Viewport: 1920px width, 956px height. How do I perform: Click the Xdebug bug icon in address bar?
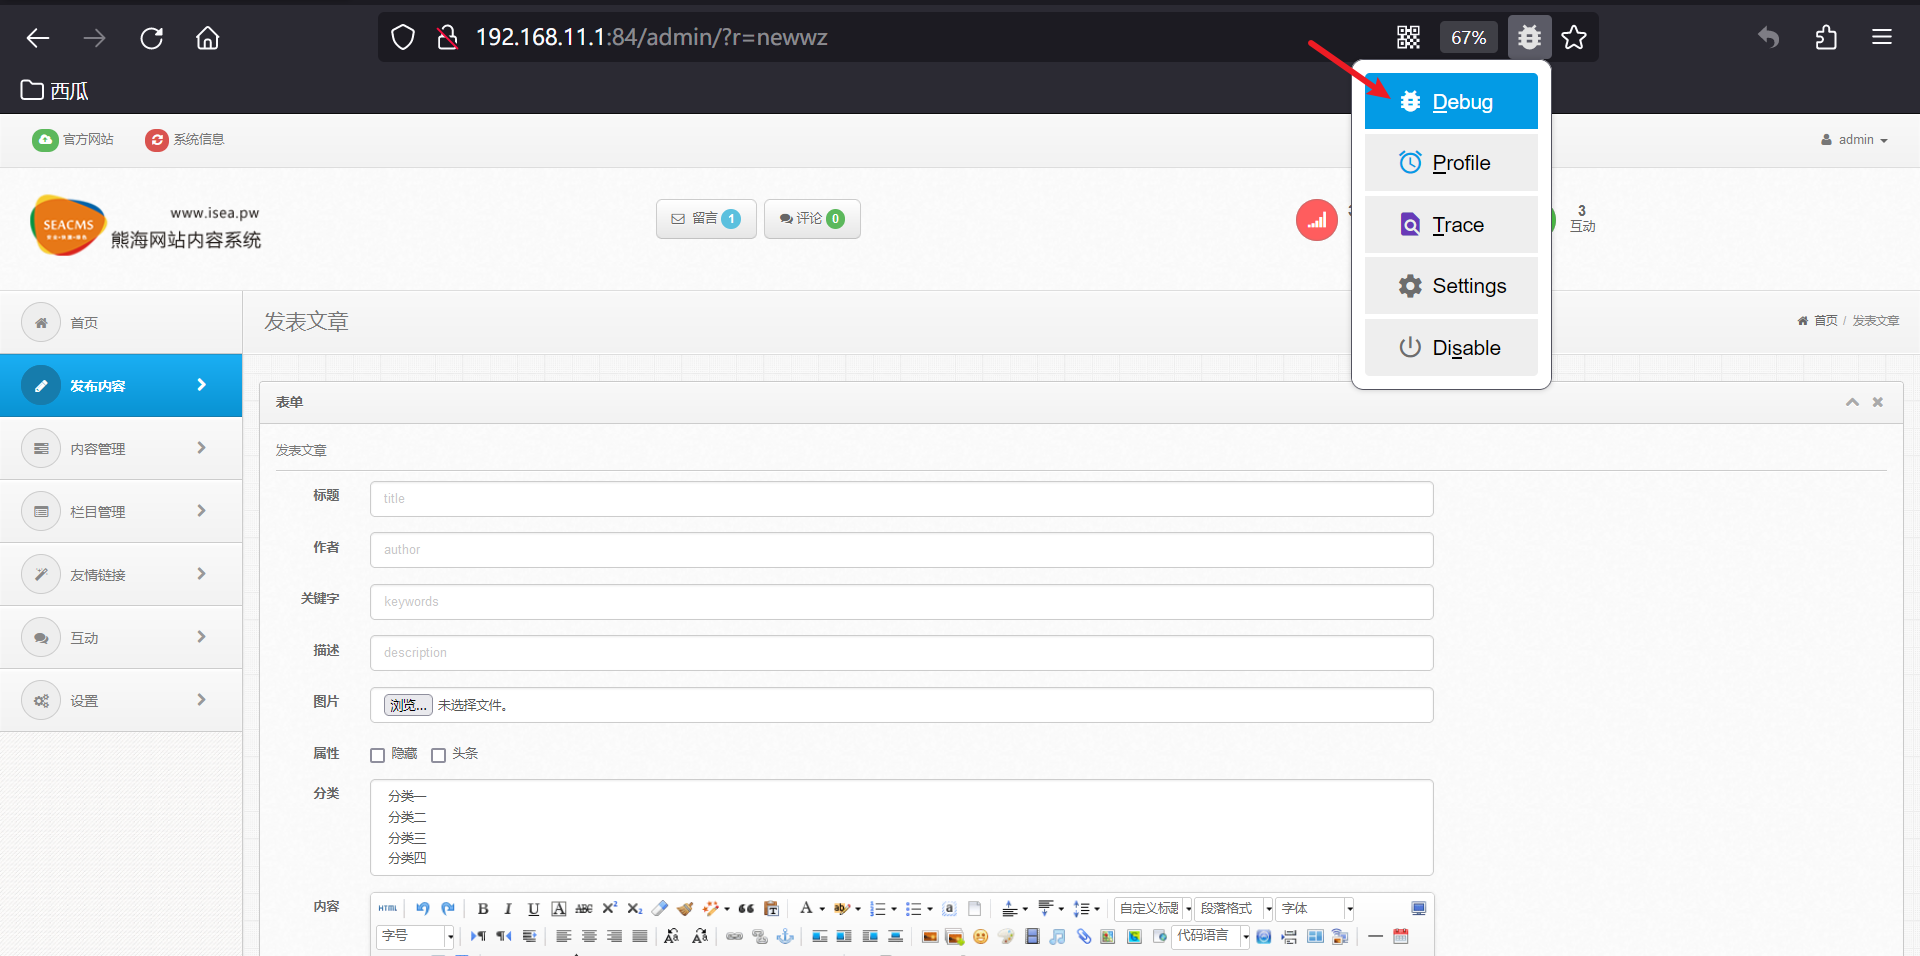1529,38
